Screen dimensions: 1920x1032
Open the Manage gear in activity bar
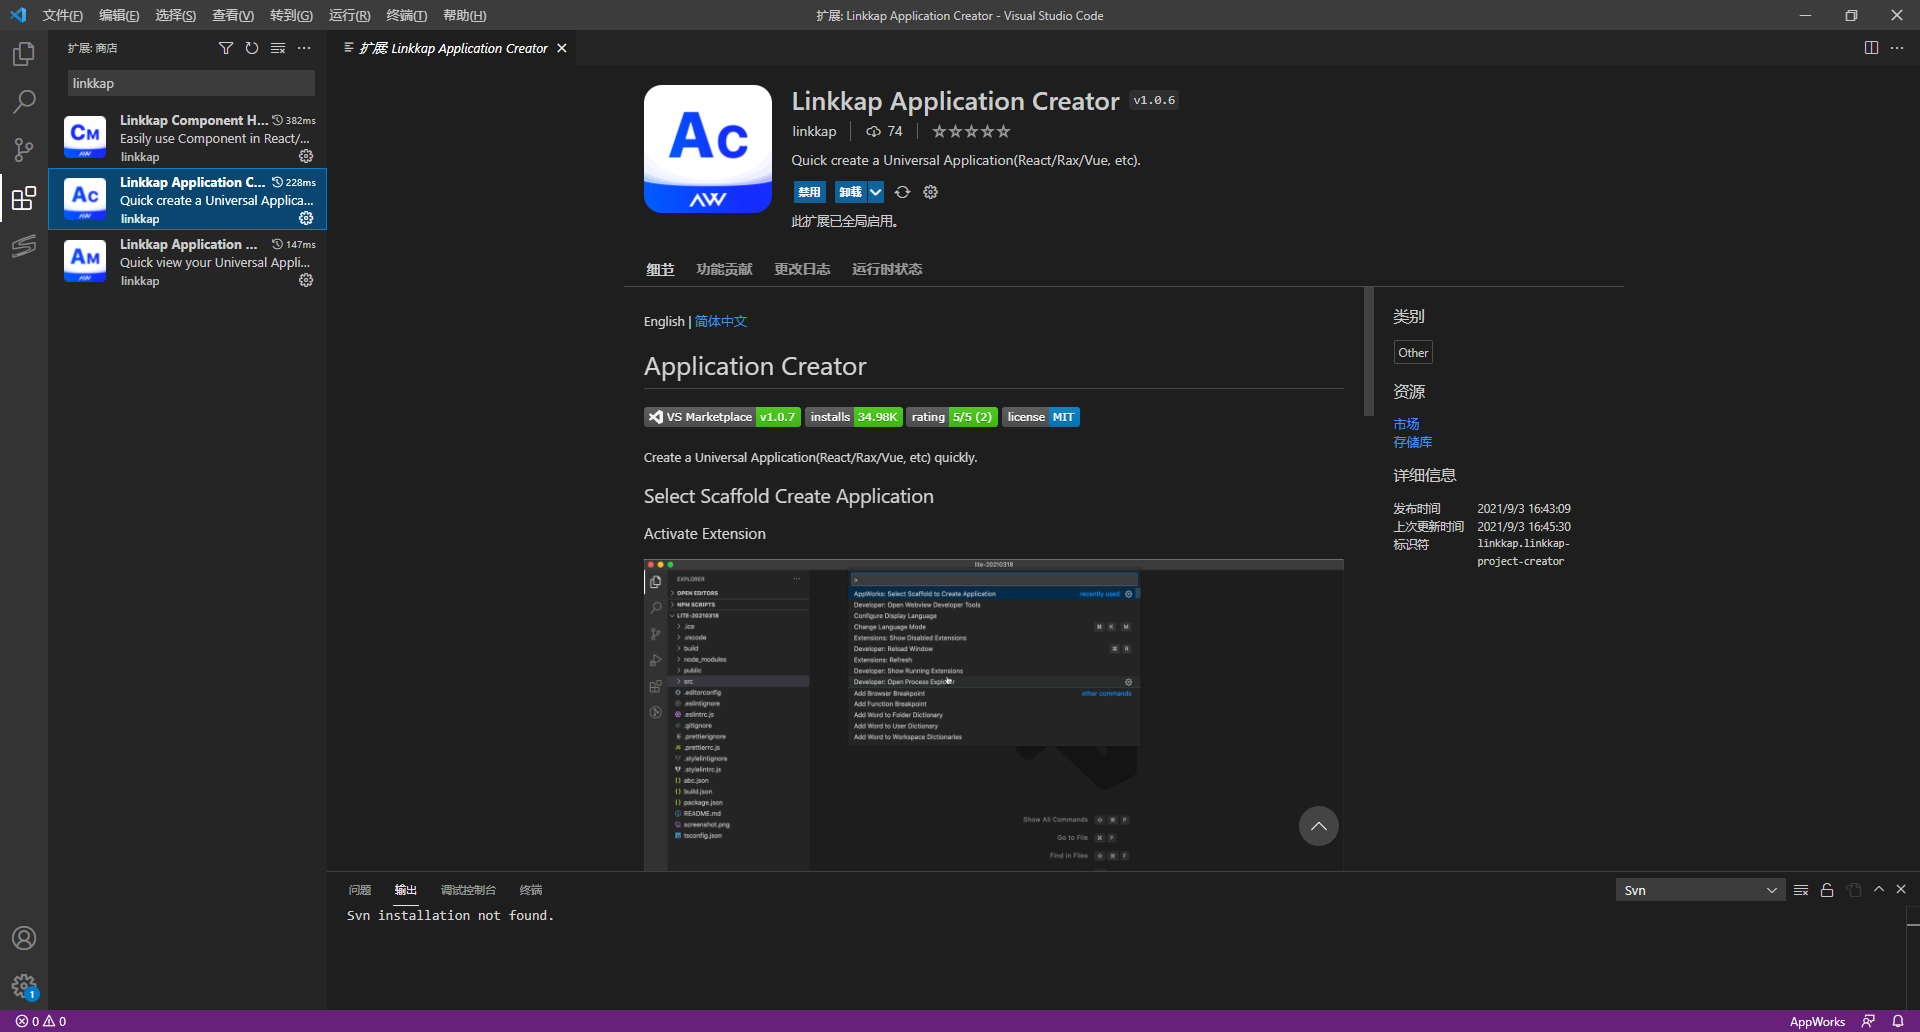pyautogui.click(x=24, y=987)
